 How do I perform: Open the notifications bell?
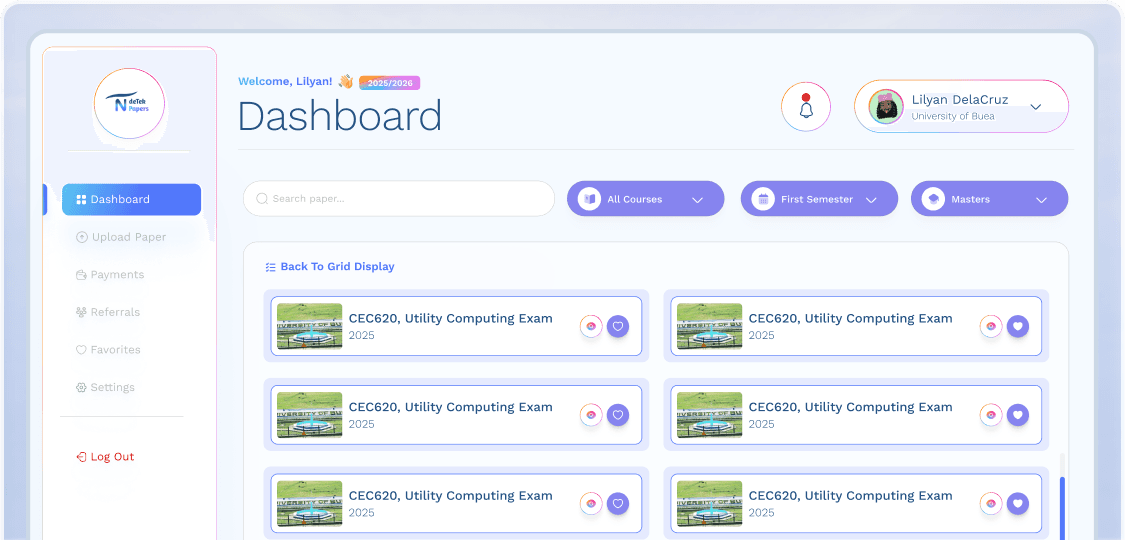pyautogui.click(x=806, y=106)
